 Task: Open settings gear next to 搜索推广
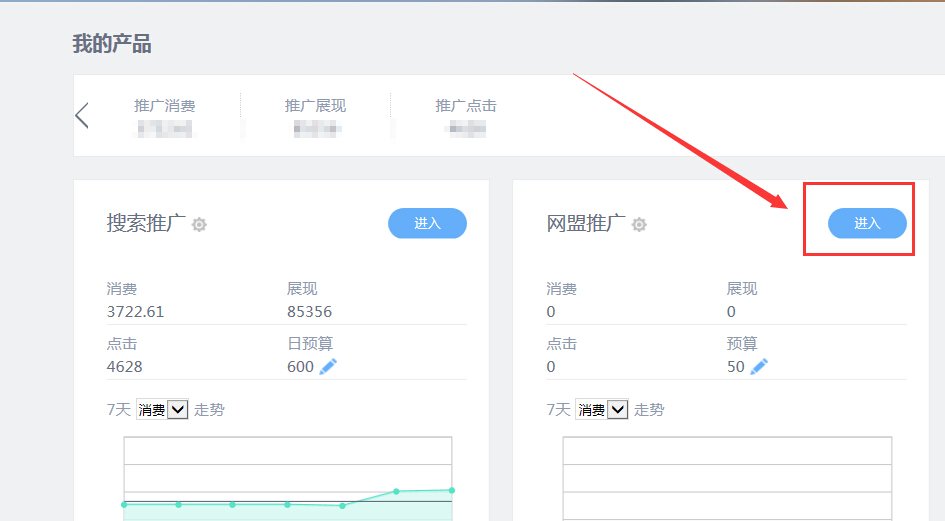(199, 225)
